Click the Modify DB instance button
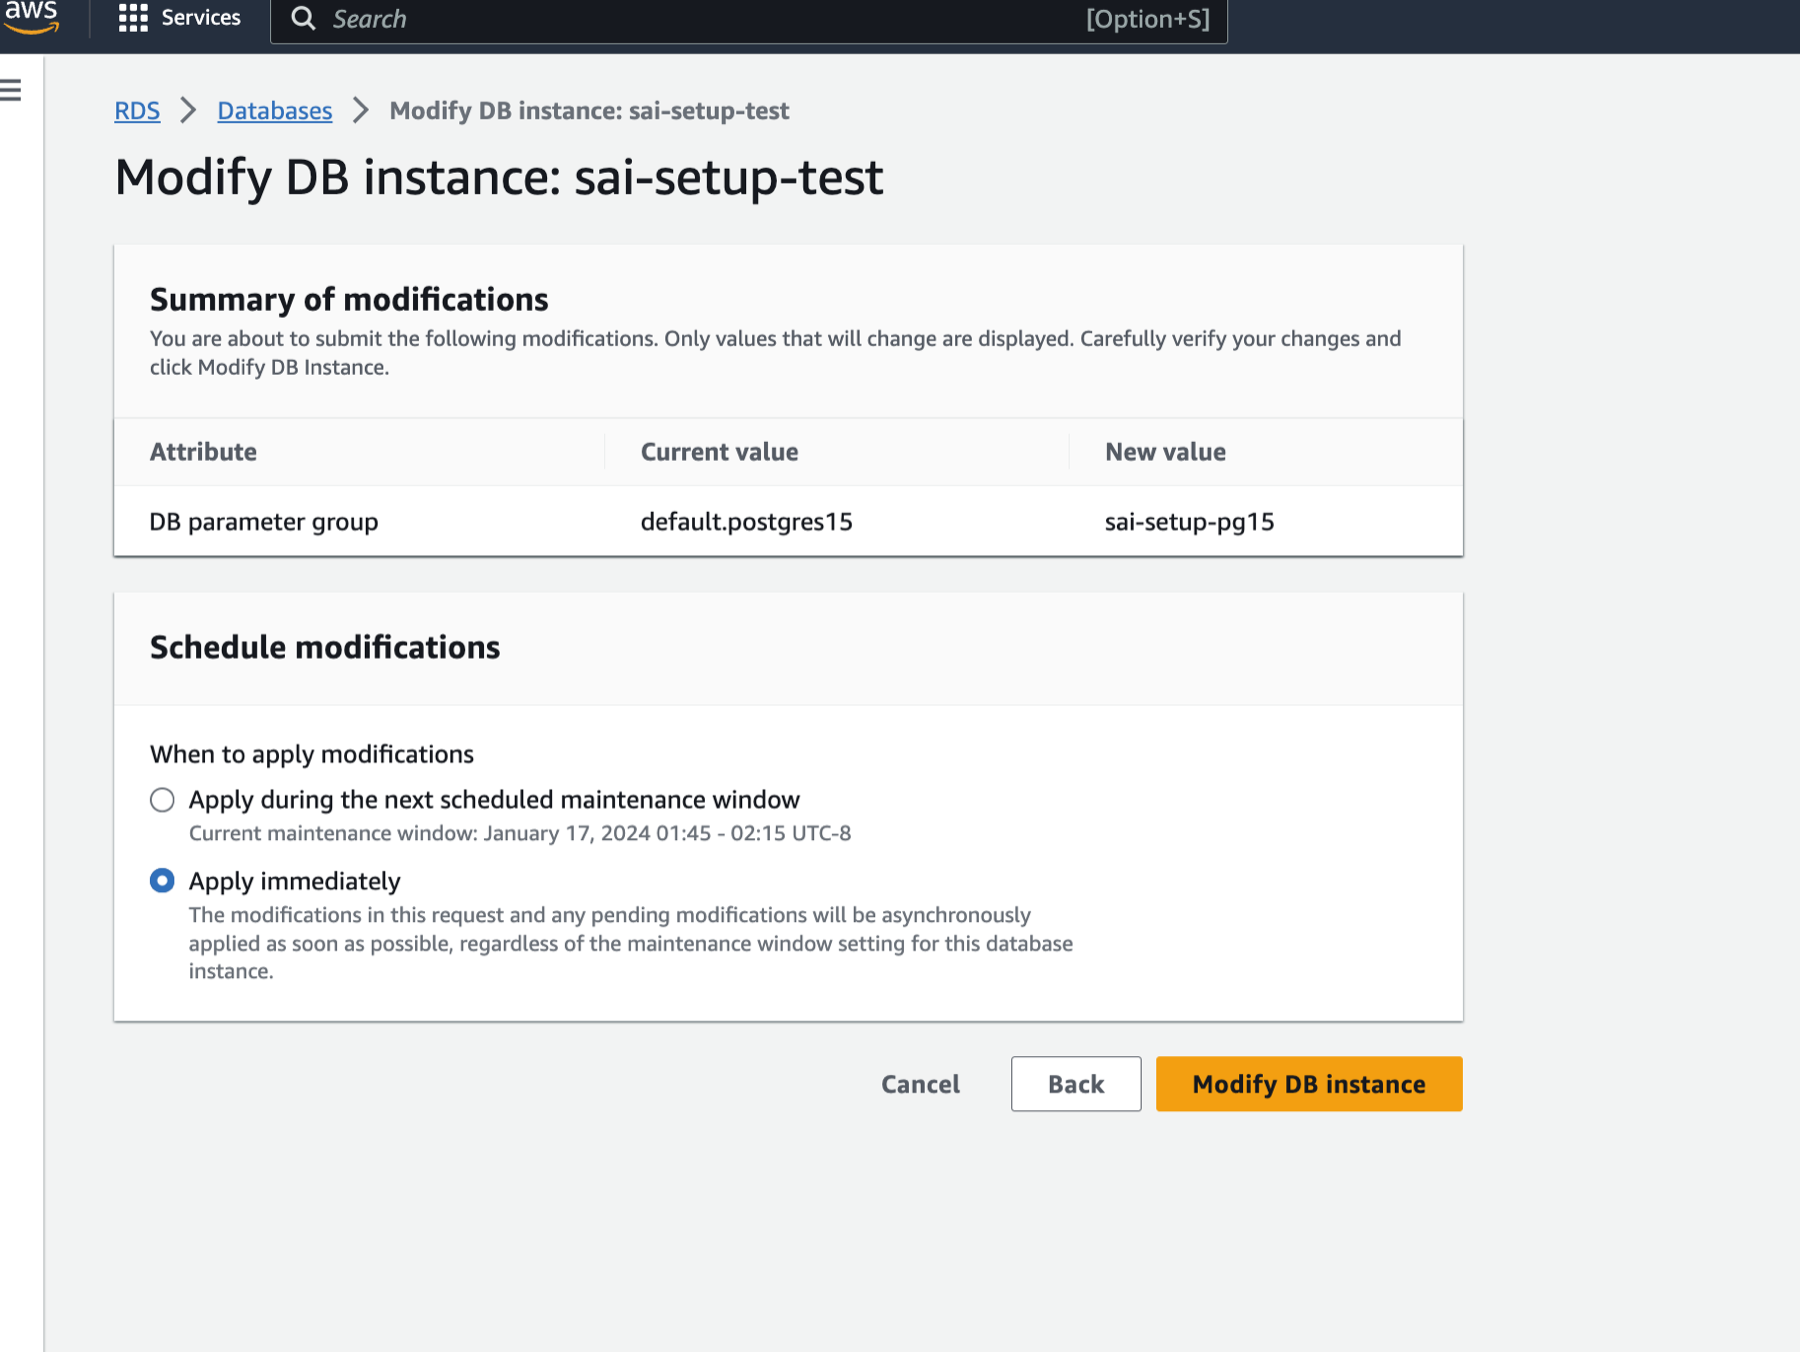Screen dimensions: 1800x1352 pyautogui.click(x=1308, y=1084)
